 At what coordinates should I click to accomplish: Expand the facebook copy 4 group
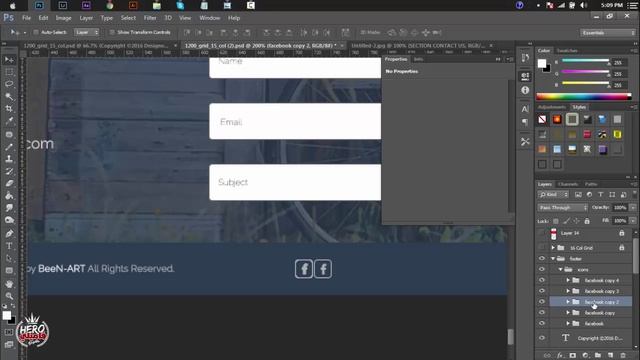(x=568, y=280)
